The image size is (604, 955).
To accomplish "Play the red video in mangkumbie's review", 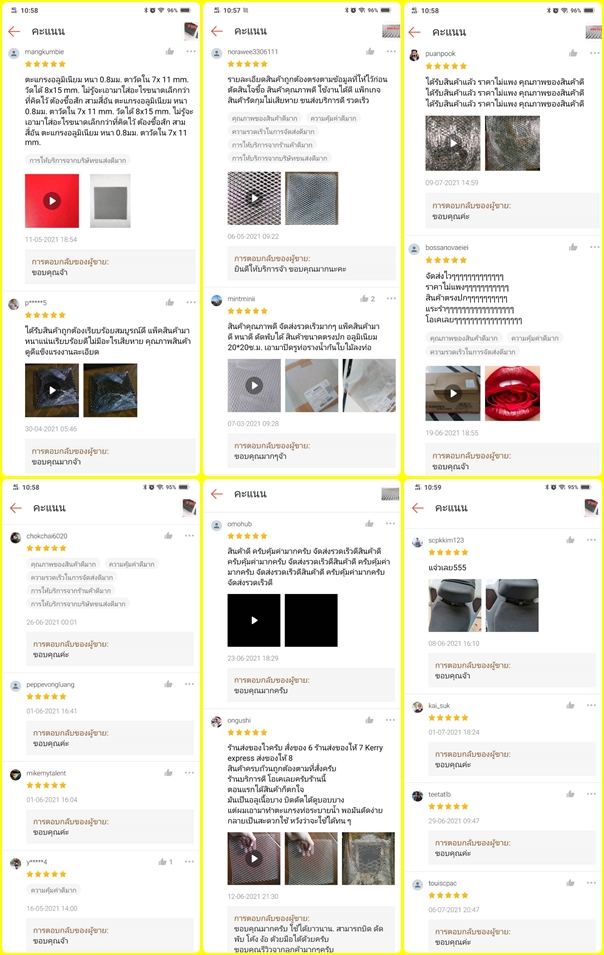I will click(52, 200).
